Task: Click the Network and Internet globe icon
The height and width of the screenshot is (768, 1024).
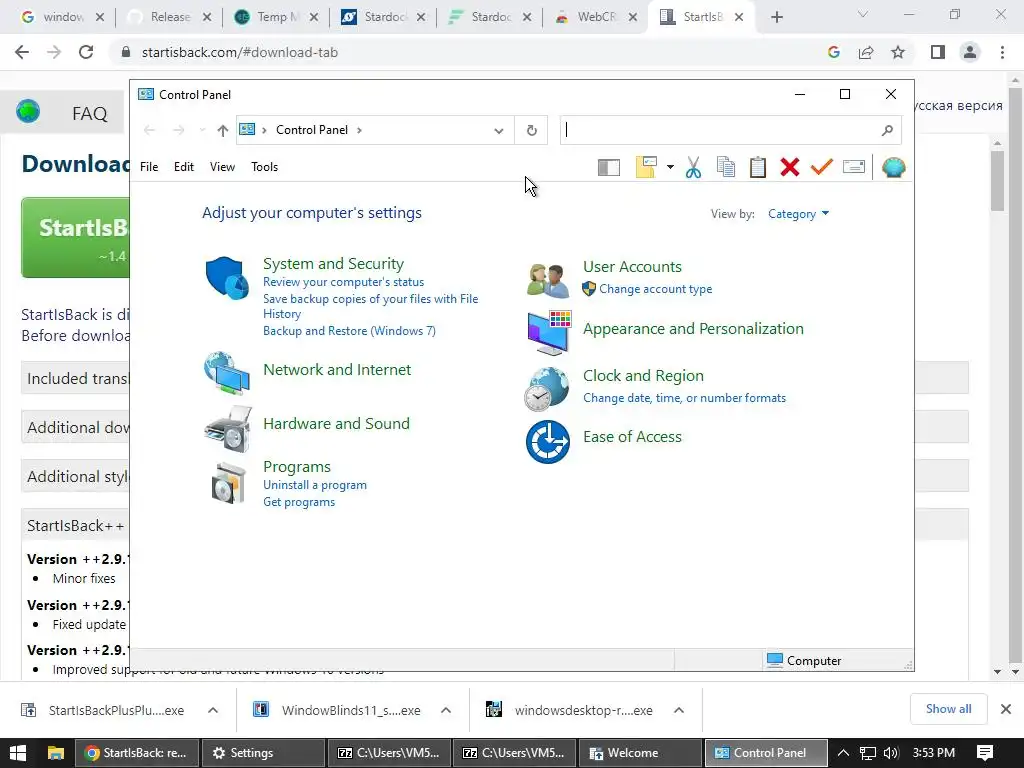Action: pos(227,374)
